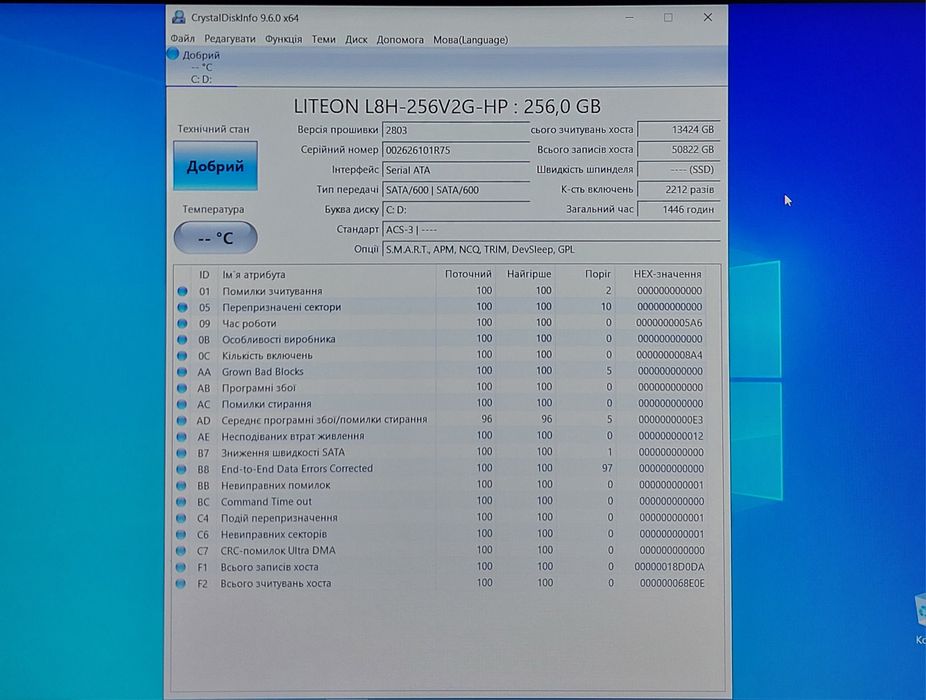Click the transfer mode field SATA/600 | SATA/600

(x=455, y=190)
